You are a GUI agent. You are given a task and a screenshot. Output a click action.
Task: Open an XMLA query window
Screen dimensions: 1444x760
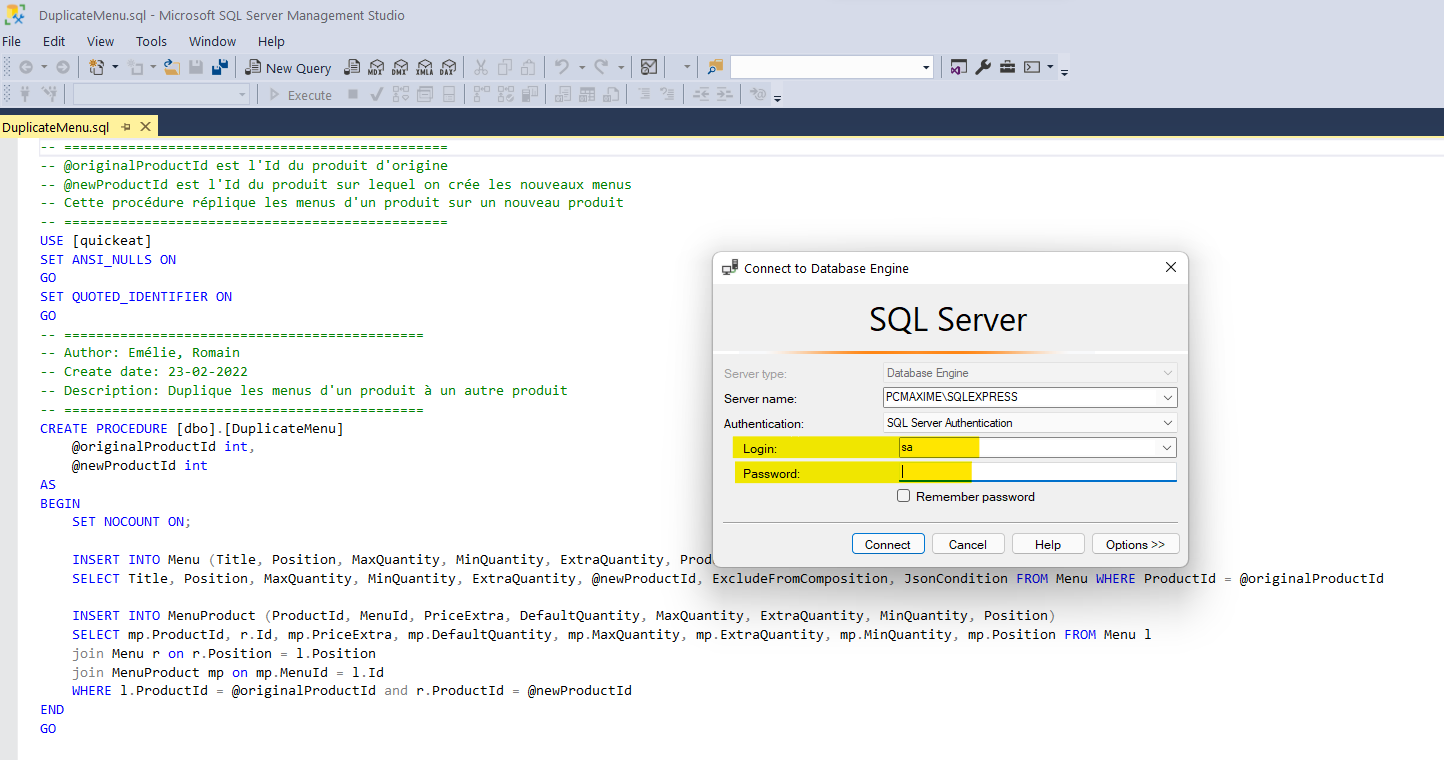[424, 67]
